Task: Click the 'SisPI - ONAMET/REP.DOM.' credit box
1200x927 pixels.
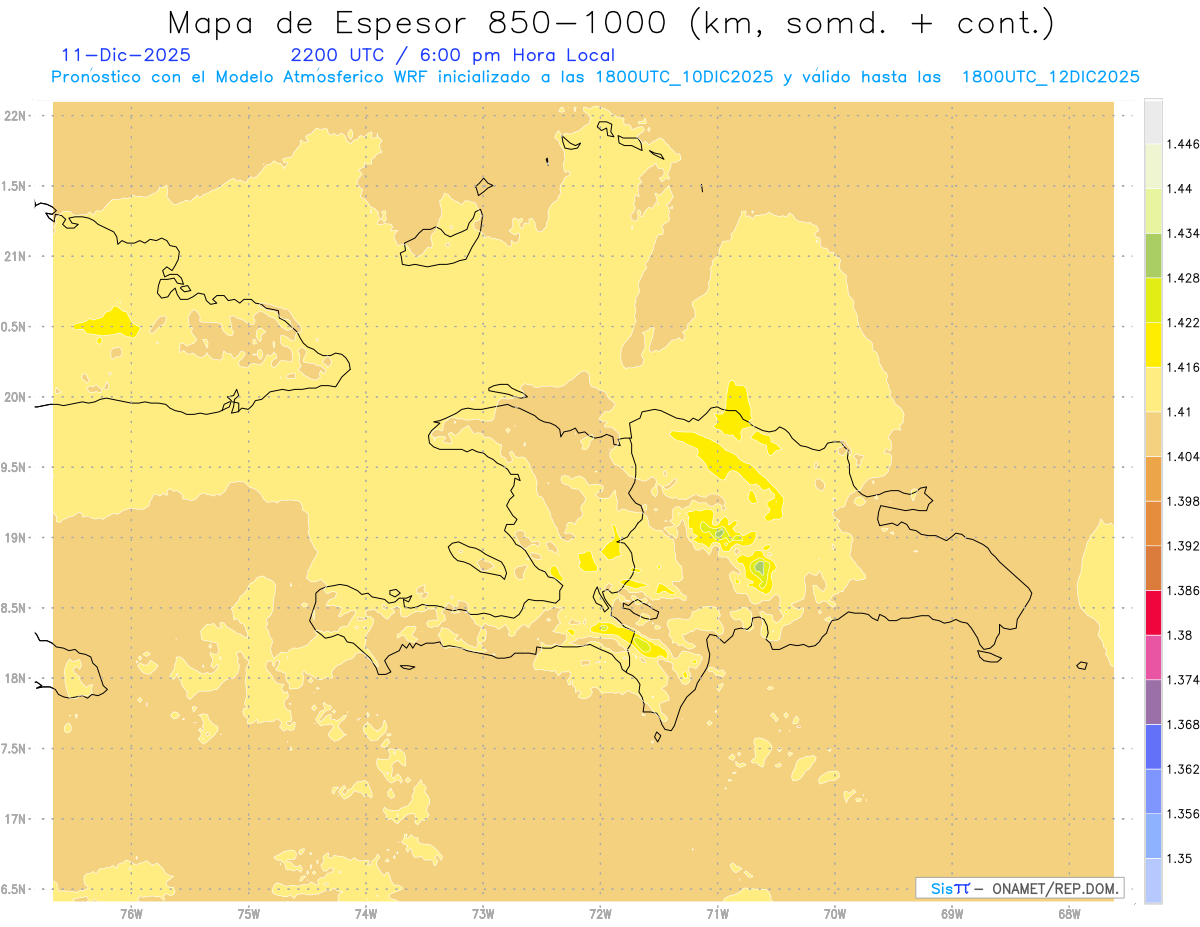Action: click(1019, 888)
